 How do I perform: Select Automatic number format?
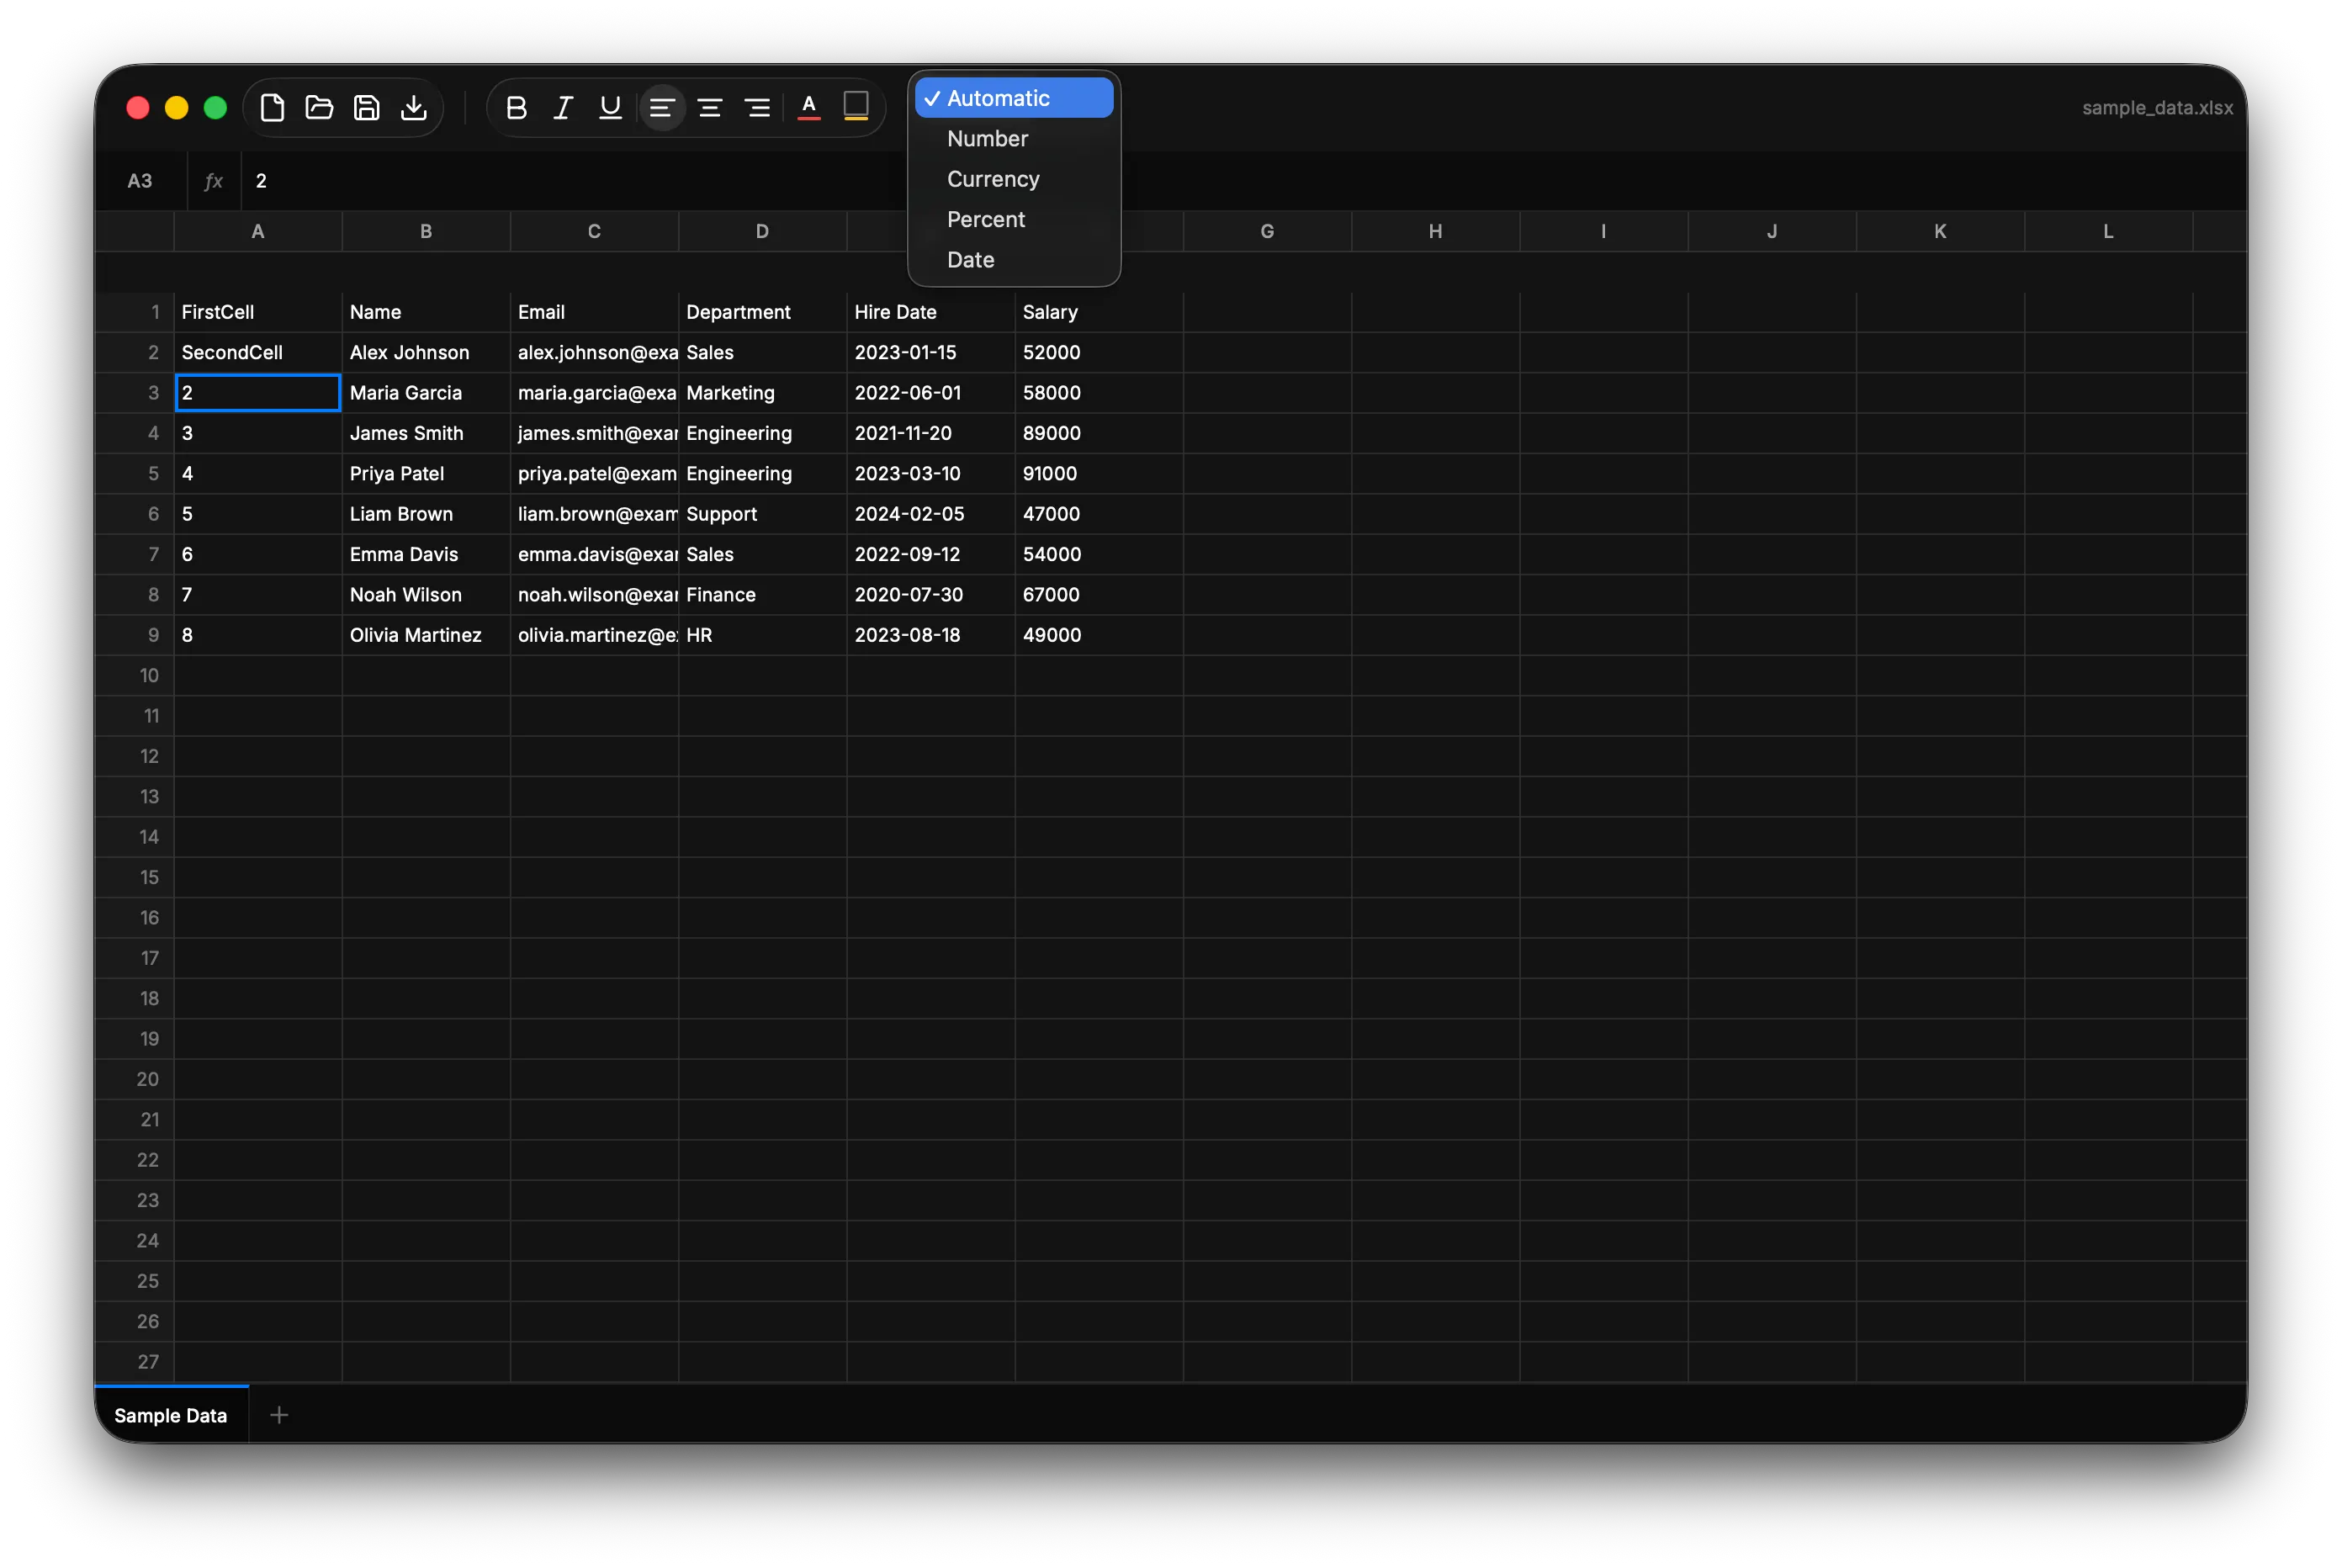[x=1014, y=98]
